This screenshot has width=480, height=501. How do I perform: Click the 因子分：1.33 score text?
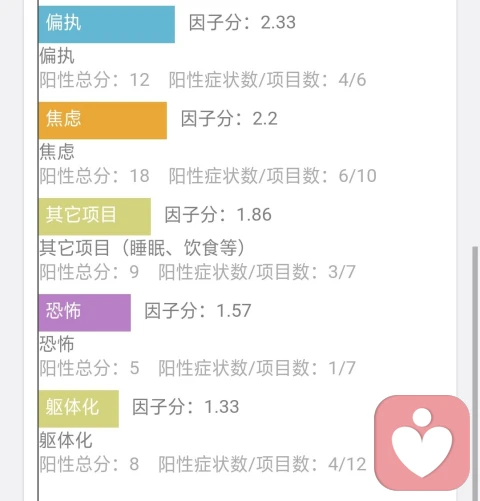(186, 407)
